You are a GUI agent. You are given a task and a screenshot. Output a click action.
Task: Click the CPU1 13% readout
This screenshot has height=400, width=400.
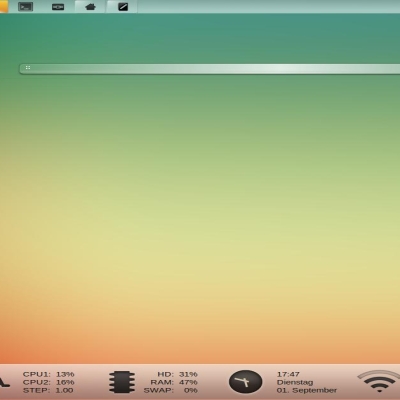[x=48, y=374]
